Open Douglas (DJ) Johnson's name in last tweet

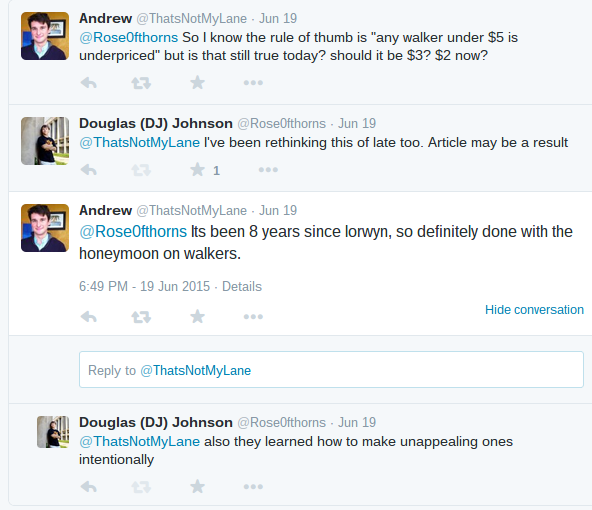[x=156, y=422]
